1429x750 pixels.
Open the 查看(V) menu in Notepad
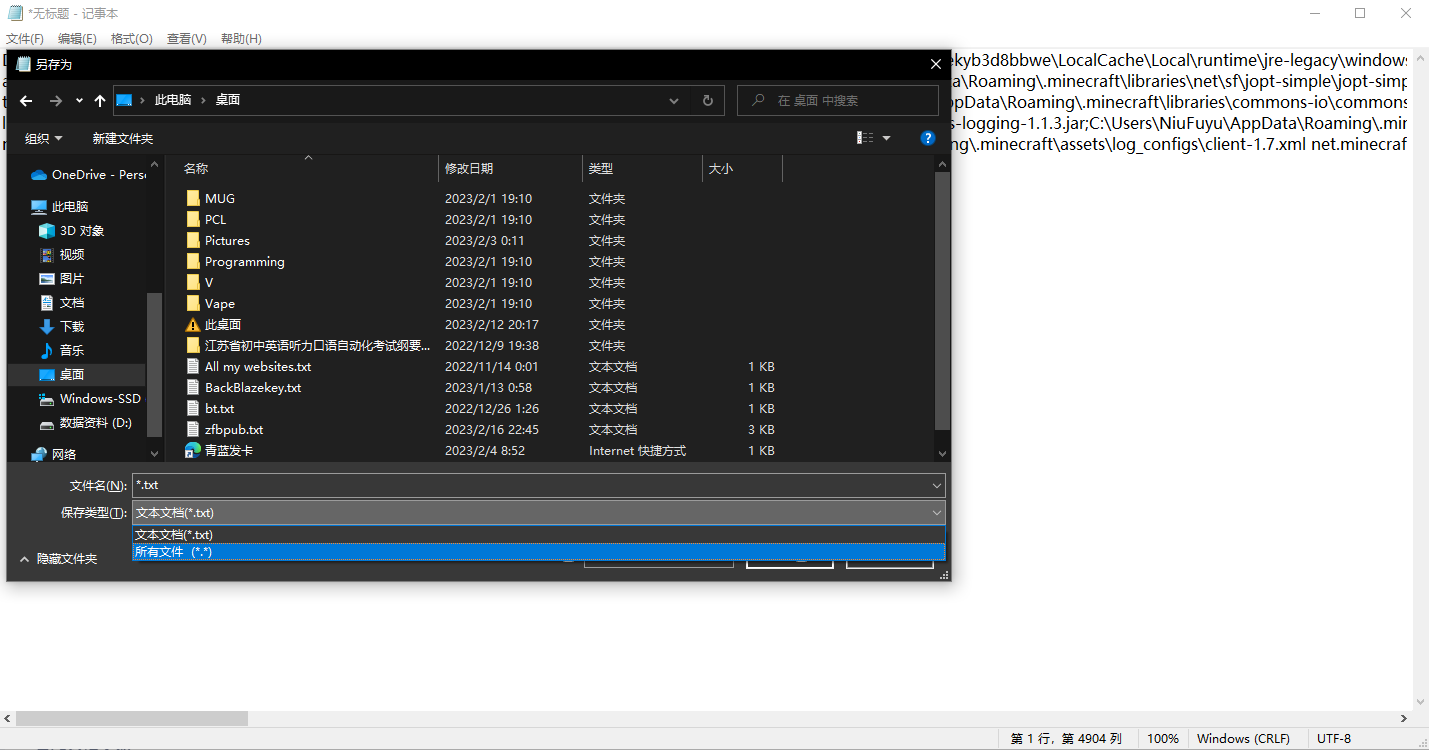pos(186,38)
